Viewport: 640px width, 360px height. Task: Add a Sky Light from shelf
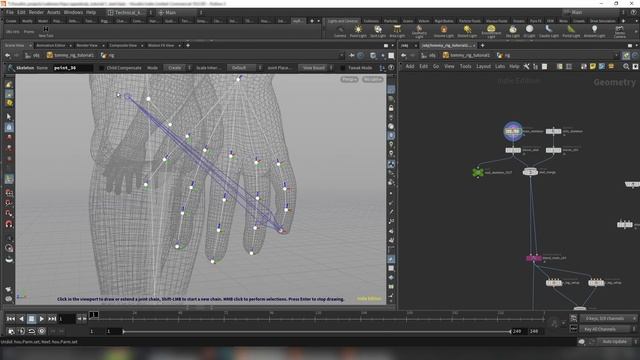513,31
